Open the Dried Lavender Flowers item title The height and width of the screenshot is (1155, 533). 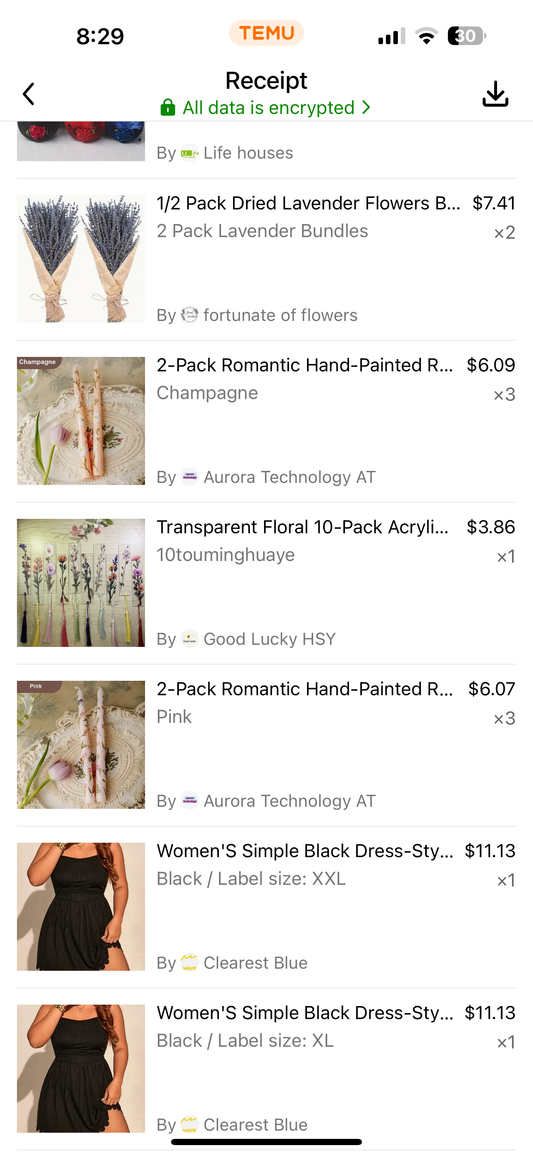click(308, 203)
